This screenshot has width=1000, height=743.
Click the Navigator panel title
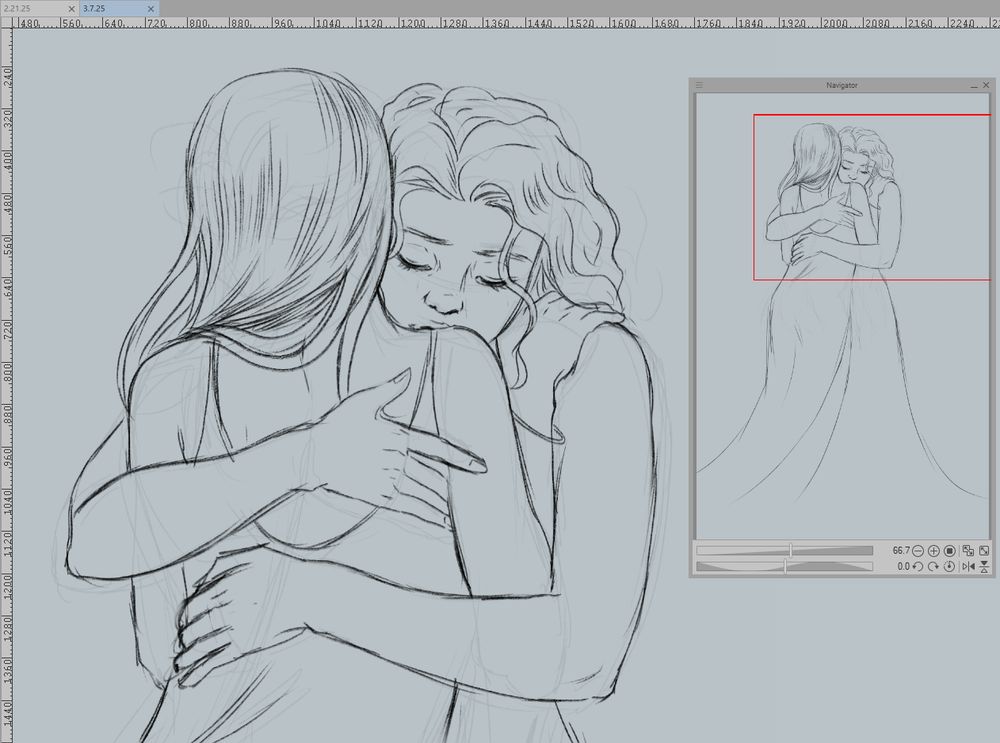coord(842,85)
